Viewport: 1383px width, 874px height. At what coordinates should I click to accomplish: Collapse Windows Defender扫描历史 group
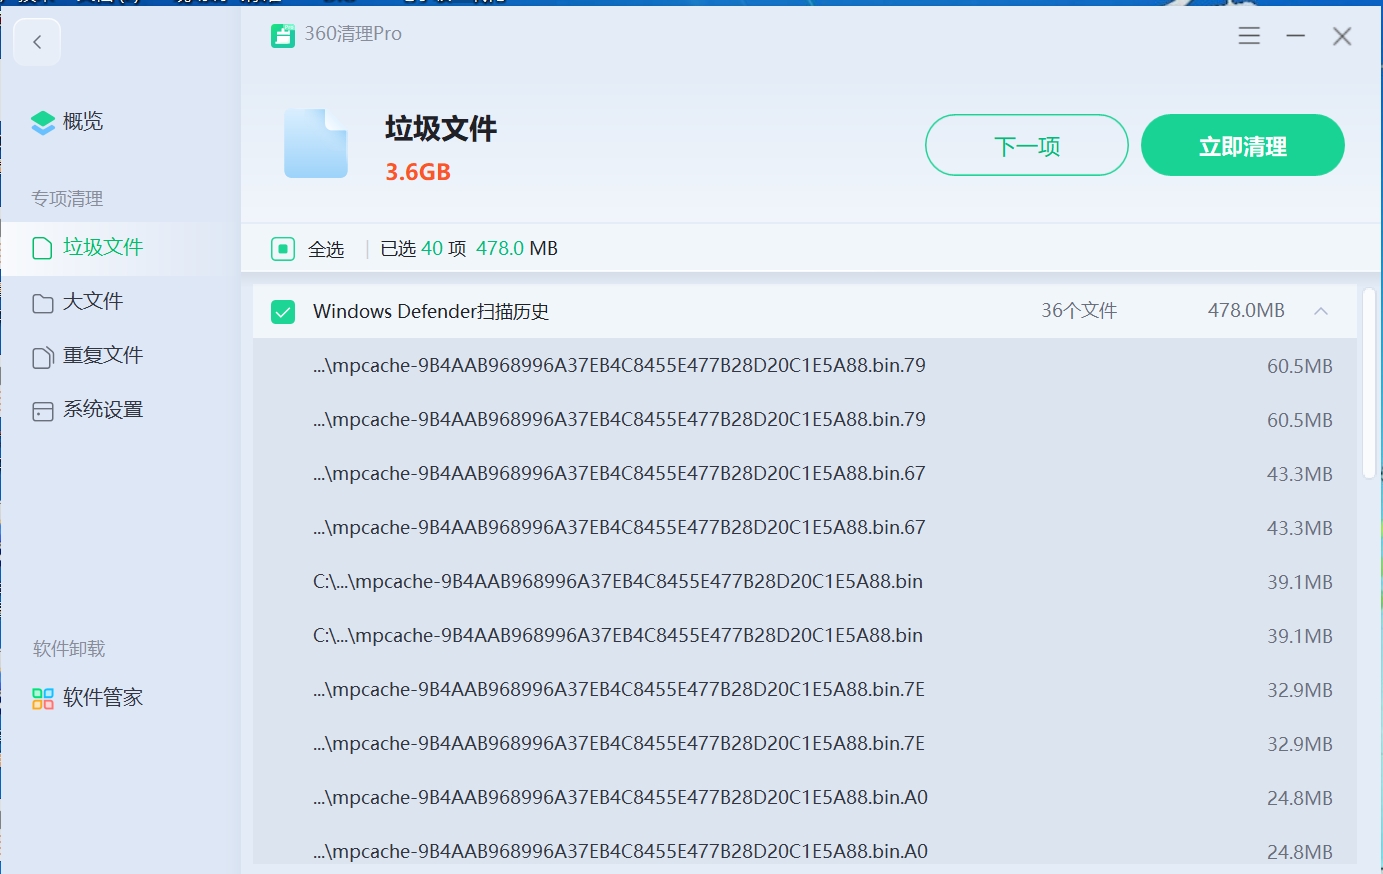(x=1321, y=311)
